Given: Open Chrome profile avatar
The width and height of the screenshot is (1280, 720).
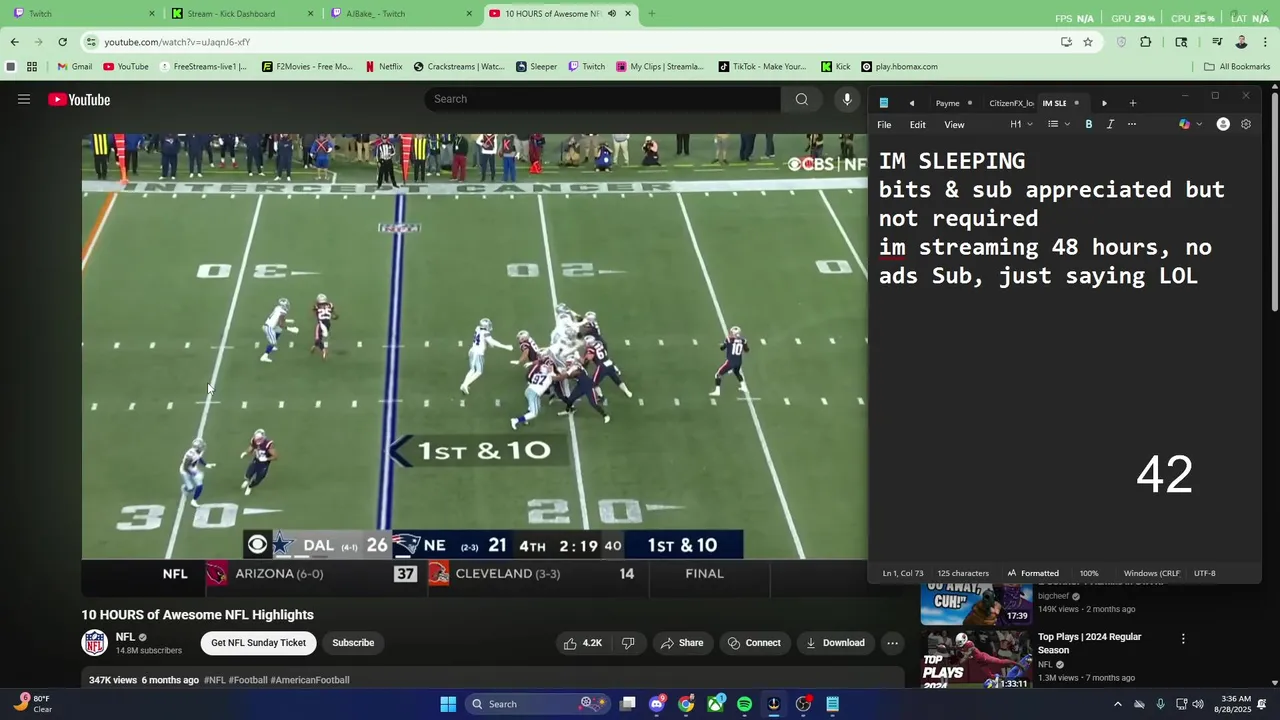Looking at the screenshot, I should tap(1241, 42).
